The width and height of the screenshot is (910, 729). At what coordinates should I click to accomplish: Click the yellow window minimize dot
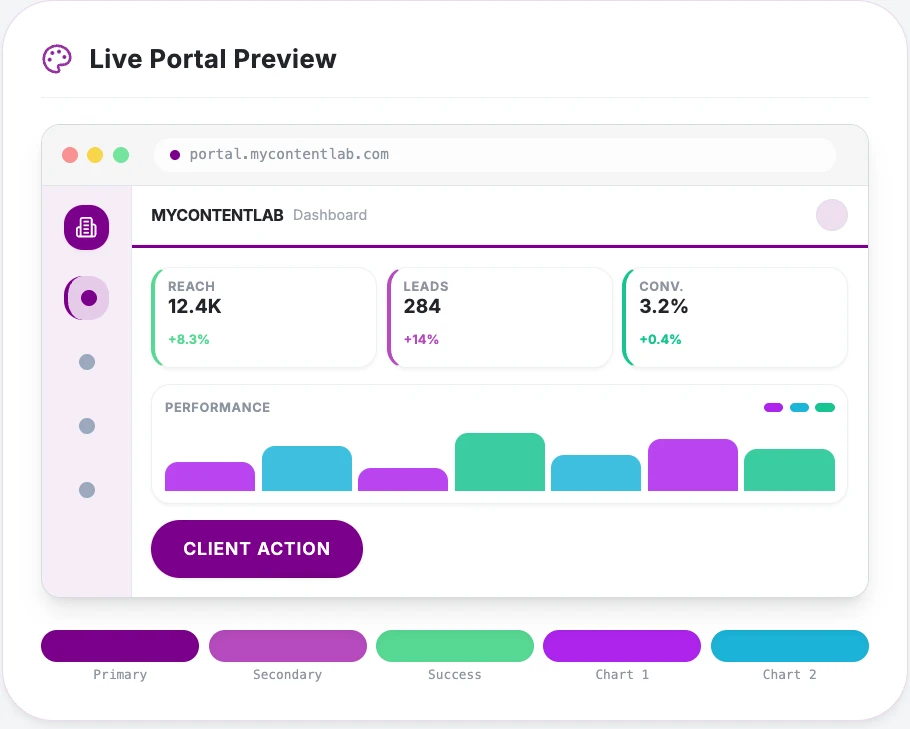95,155
